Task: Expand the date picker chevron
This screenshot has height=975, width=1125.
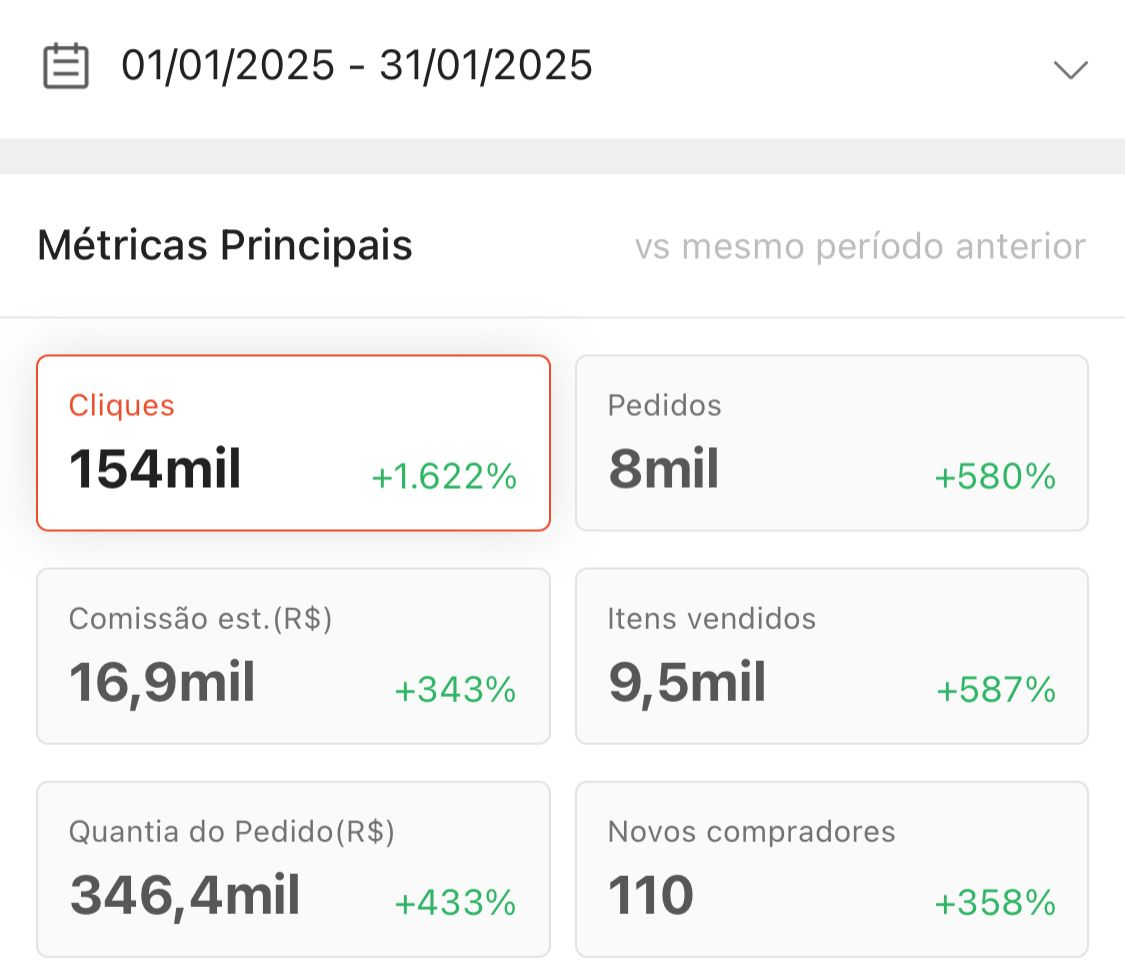Action: pos(1071,70)
